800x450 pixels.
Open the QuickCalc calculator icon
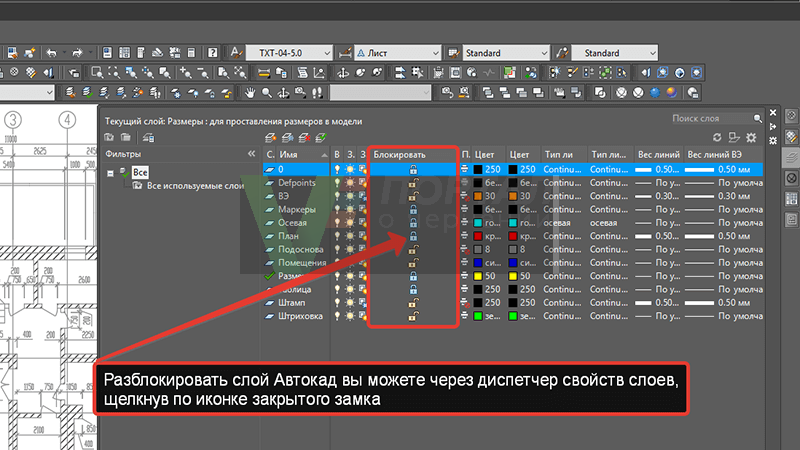[x=191, y=53]
